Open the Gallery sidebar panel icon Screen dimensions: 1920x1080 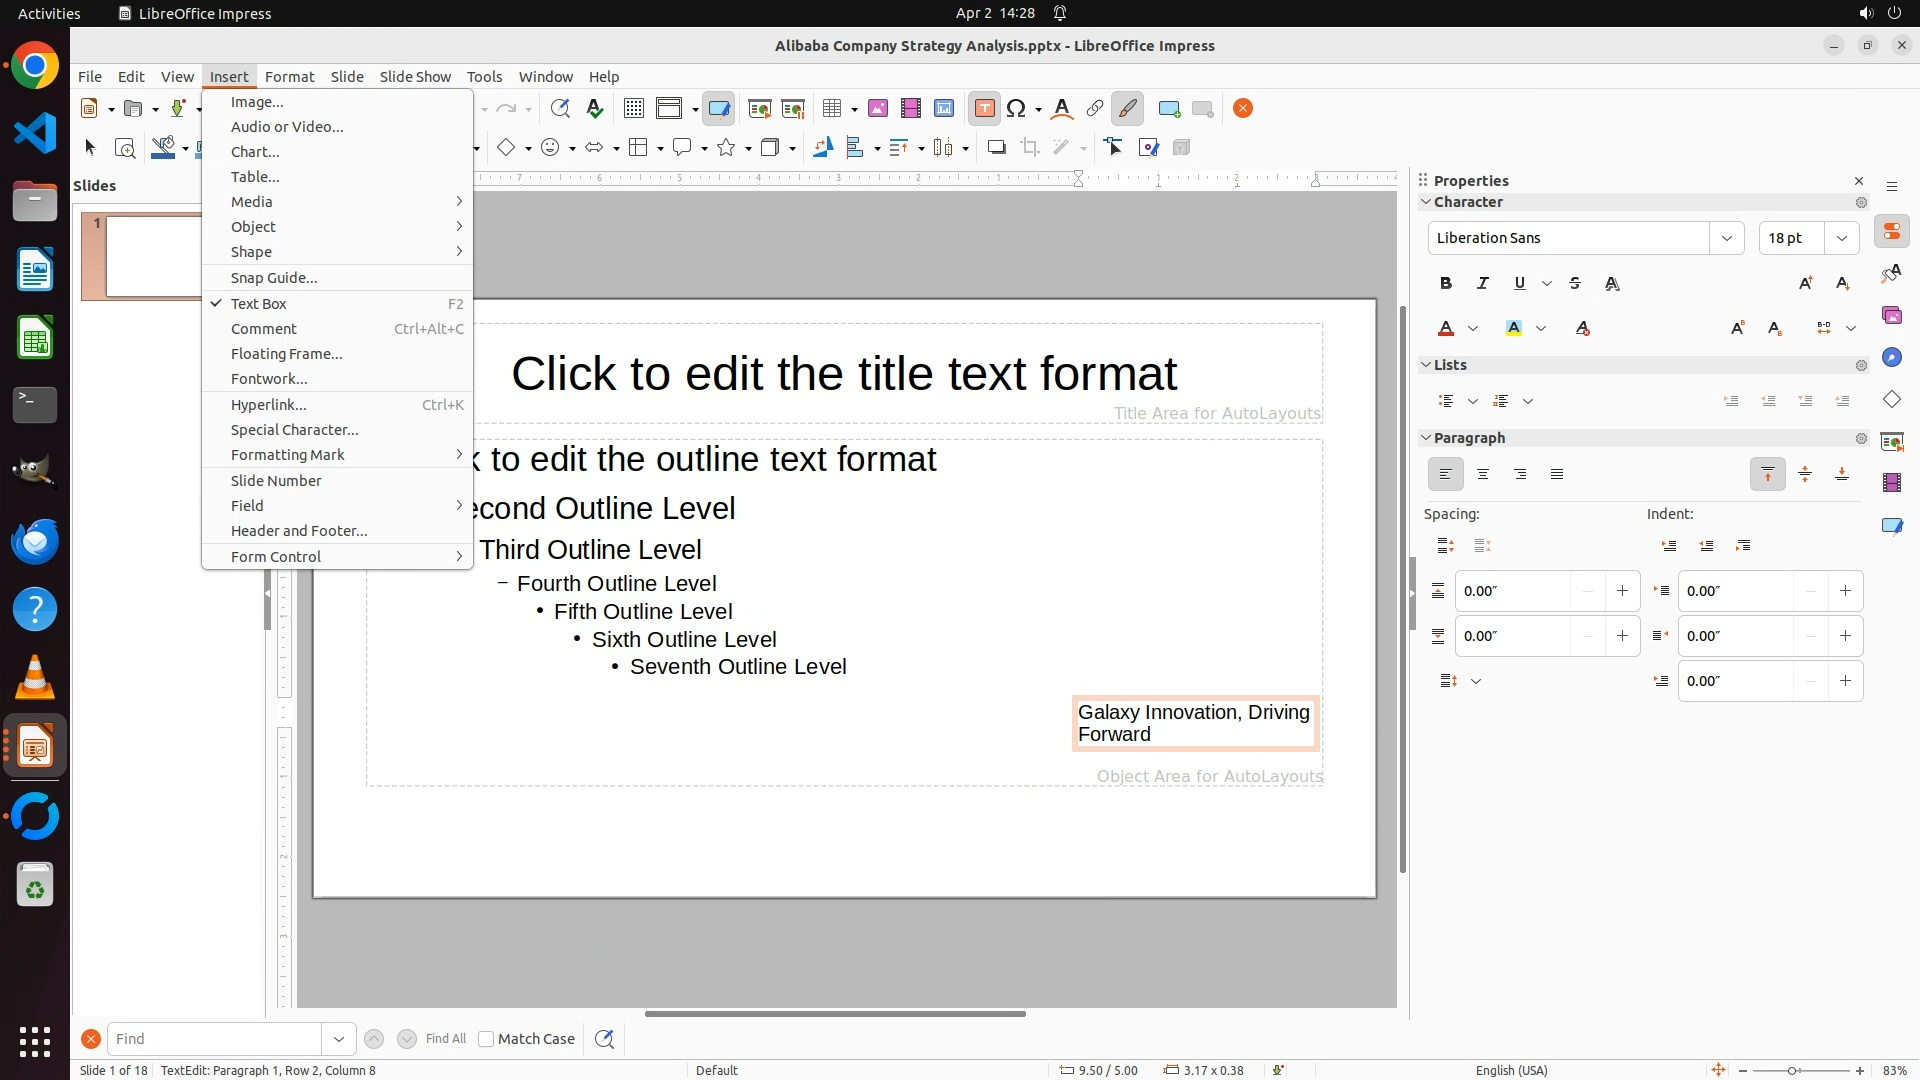pos(1891,316)
